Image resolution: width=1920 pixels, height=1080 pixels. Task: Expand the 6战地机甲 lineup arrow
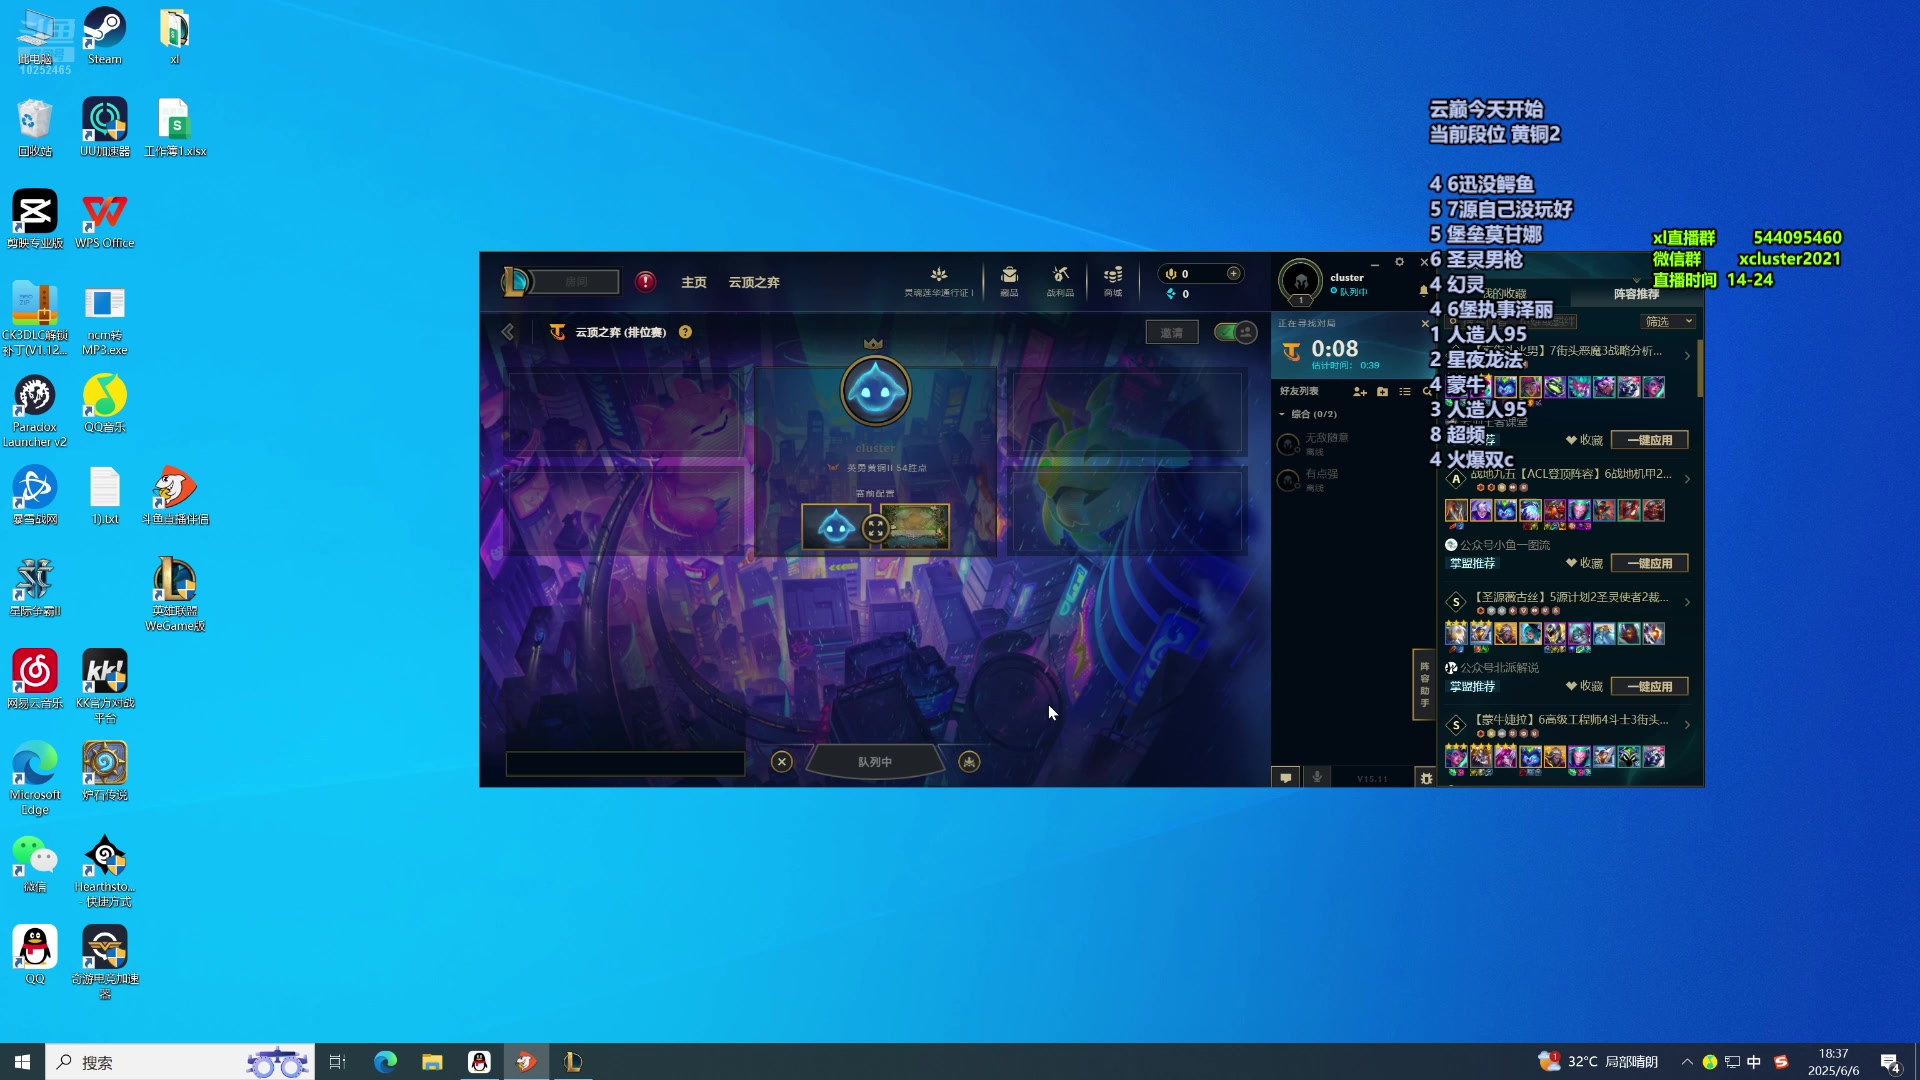pyautogui.click(x=1687, y=479)
